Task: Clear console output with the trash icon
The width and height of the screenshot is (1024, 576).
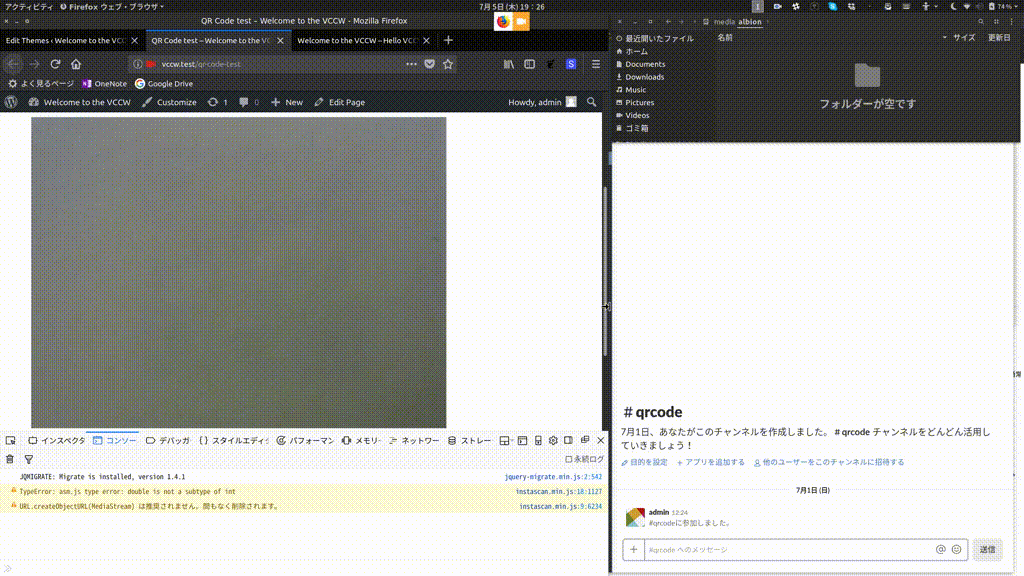Action: (10, 459)
